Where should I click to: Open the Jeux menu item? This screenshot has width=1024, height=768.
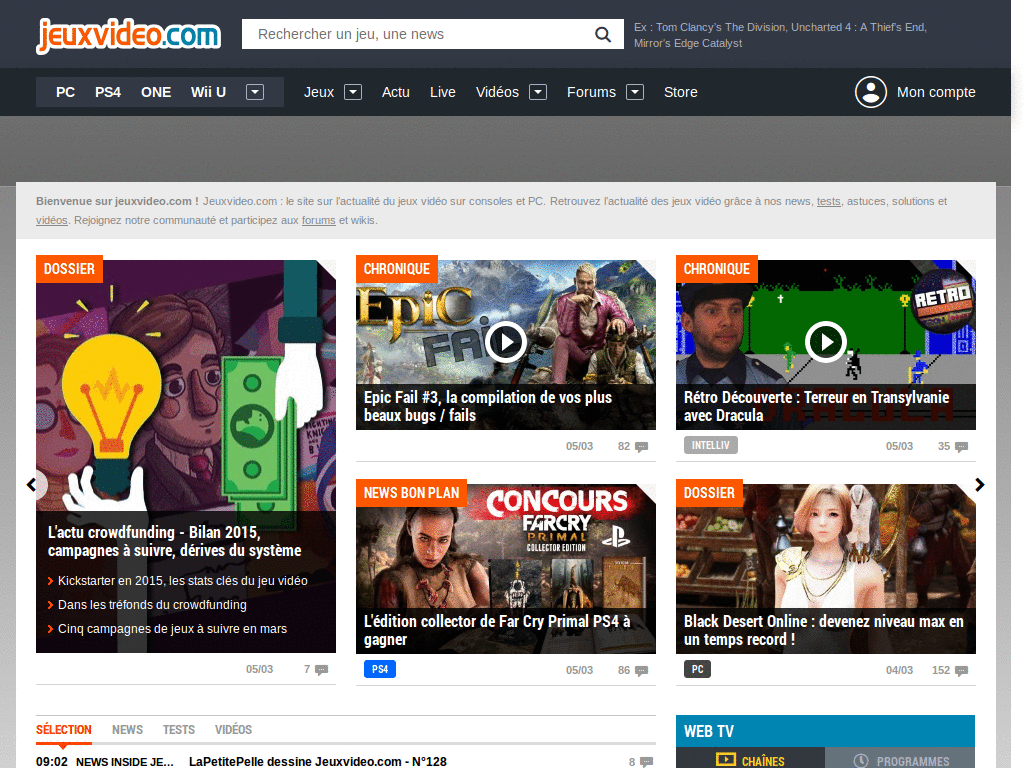coord(319,92)
